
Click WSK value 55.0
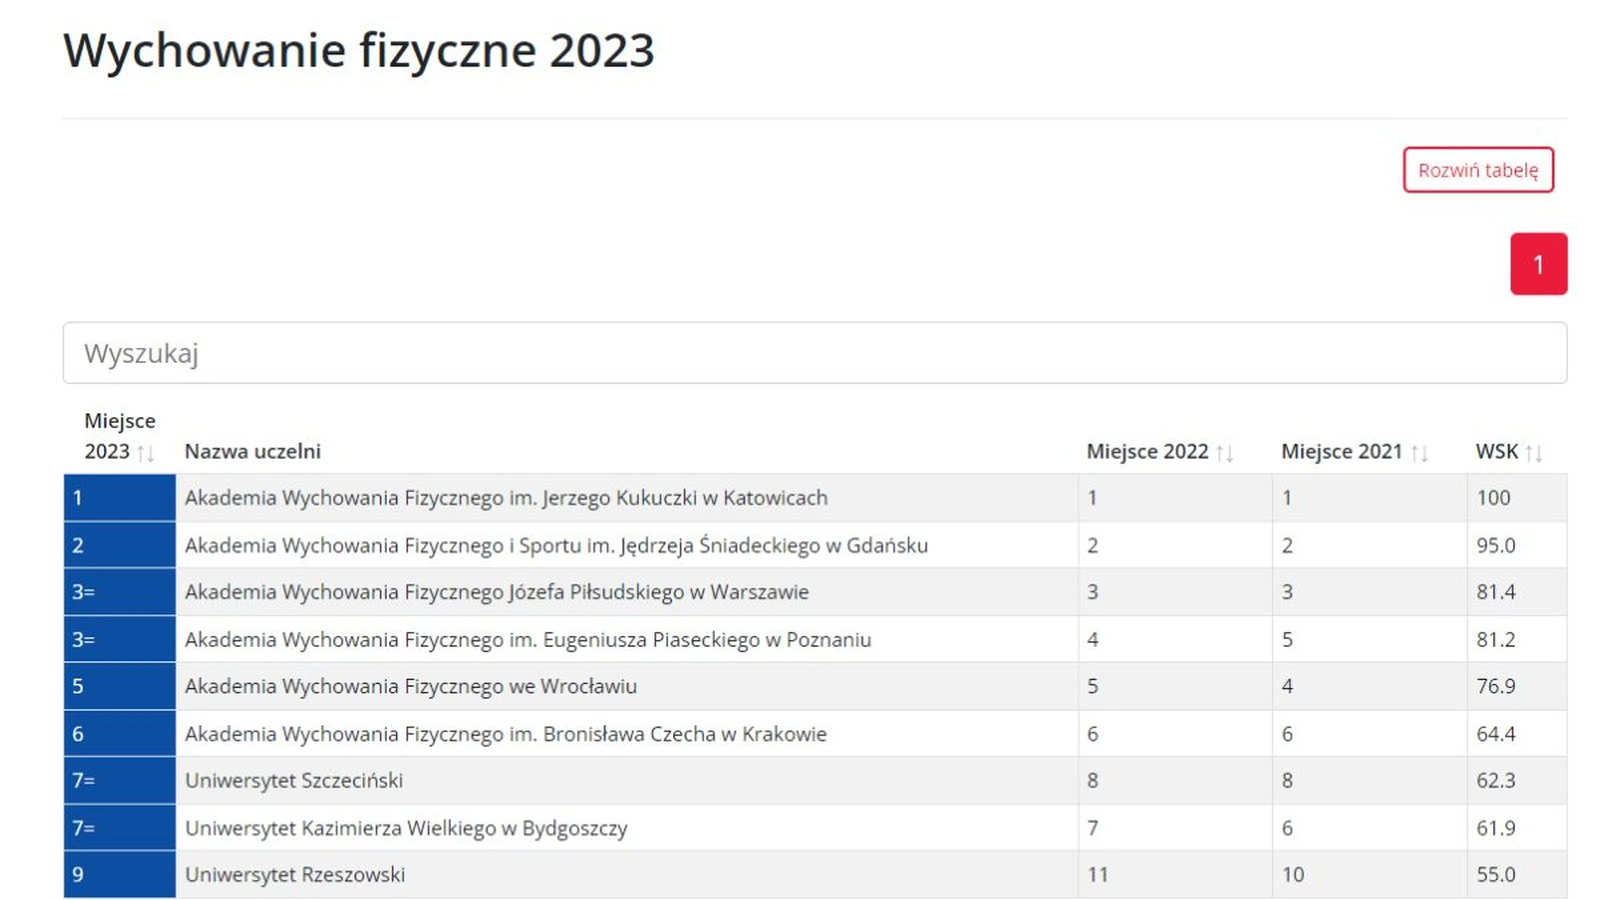[1496, 874]
